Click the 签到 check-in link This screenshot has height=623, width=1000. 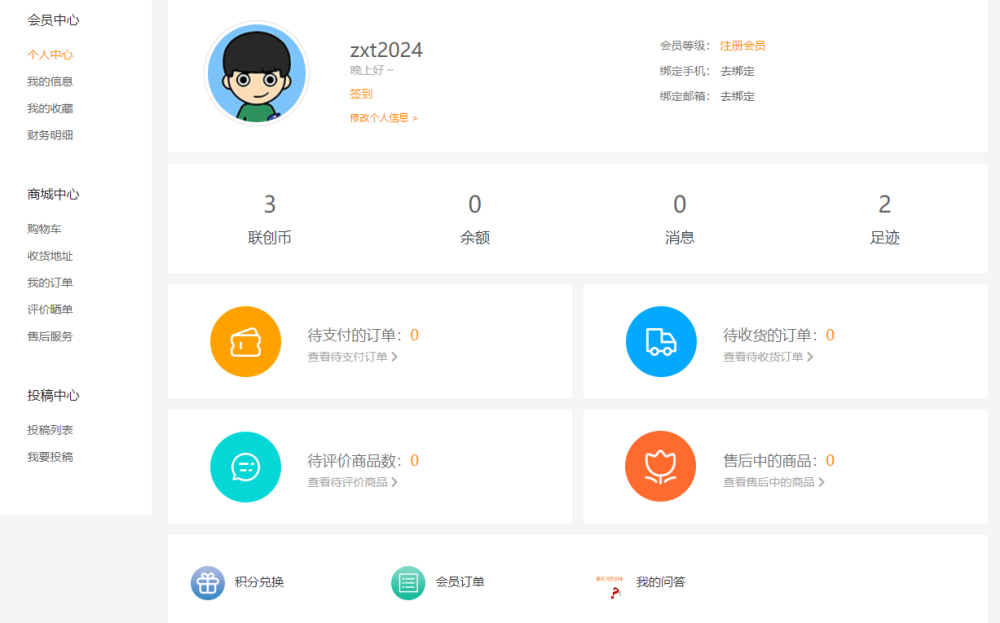pyautogui.click(x=361, y=94)
